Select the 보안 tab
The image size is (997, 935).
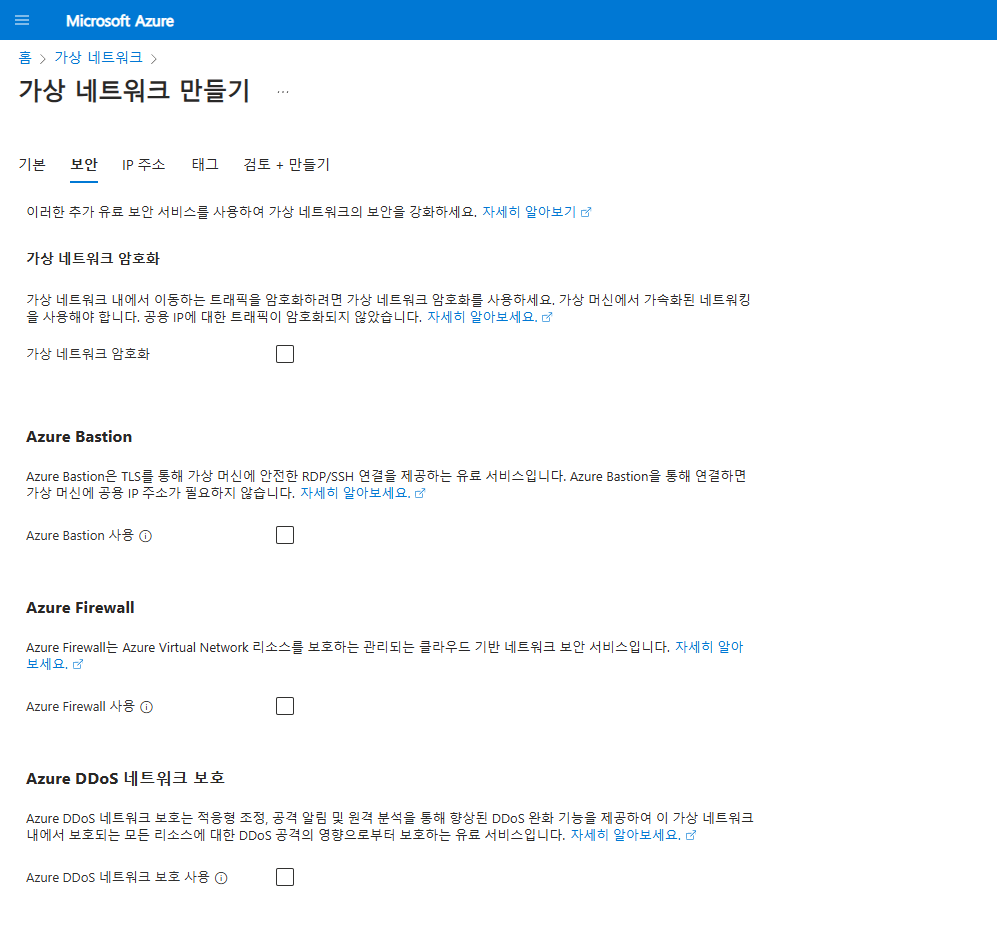tap(84, 165)
